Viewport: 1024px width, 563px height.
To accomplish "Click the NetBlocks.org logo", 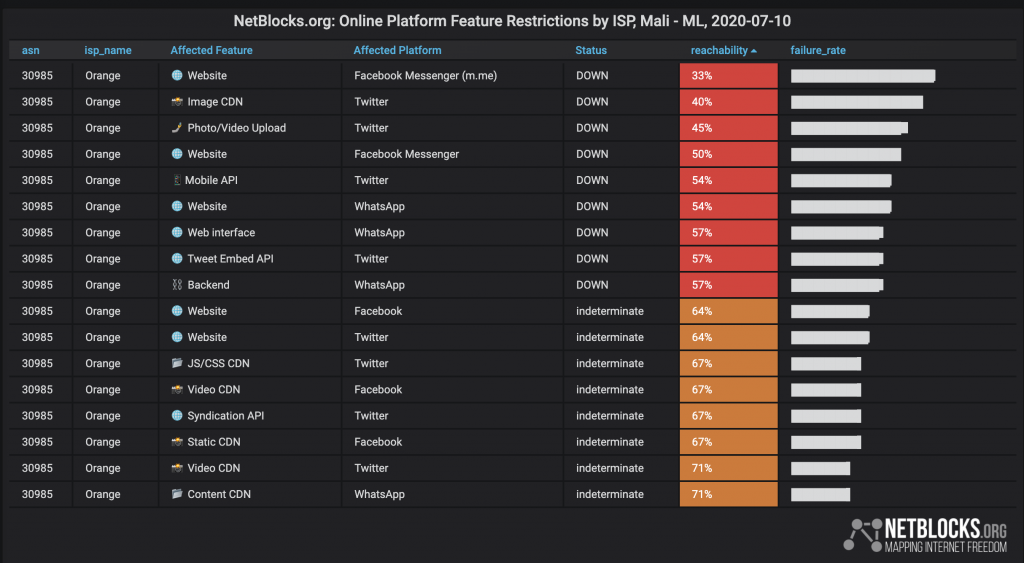I will pos(925,535).
